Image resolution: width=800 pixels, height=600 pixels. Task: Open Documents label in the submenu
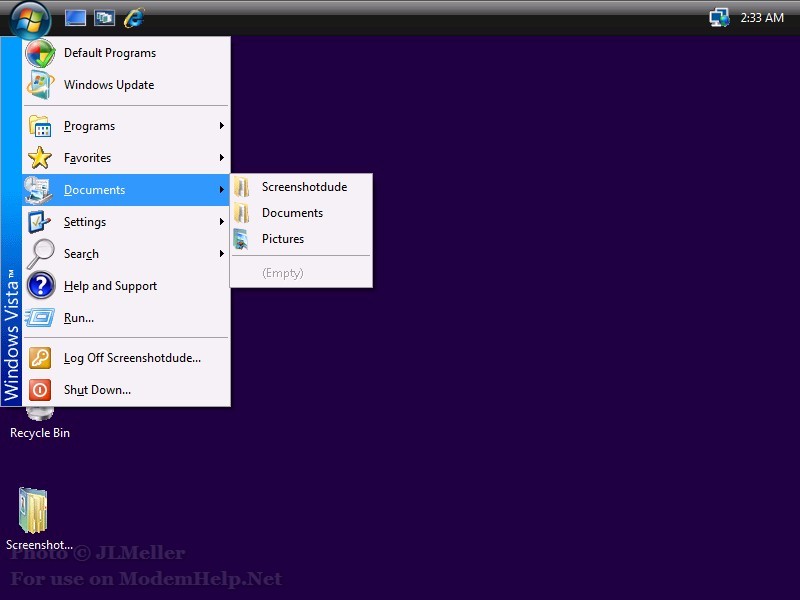(292, 213)
